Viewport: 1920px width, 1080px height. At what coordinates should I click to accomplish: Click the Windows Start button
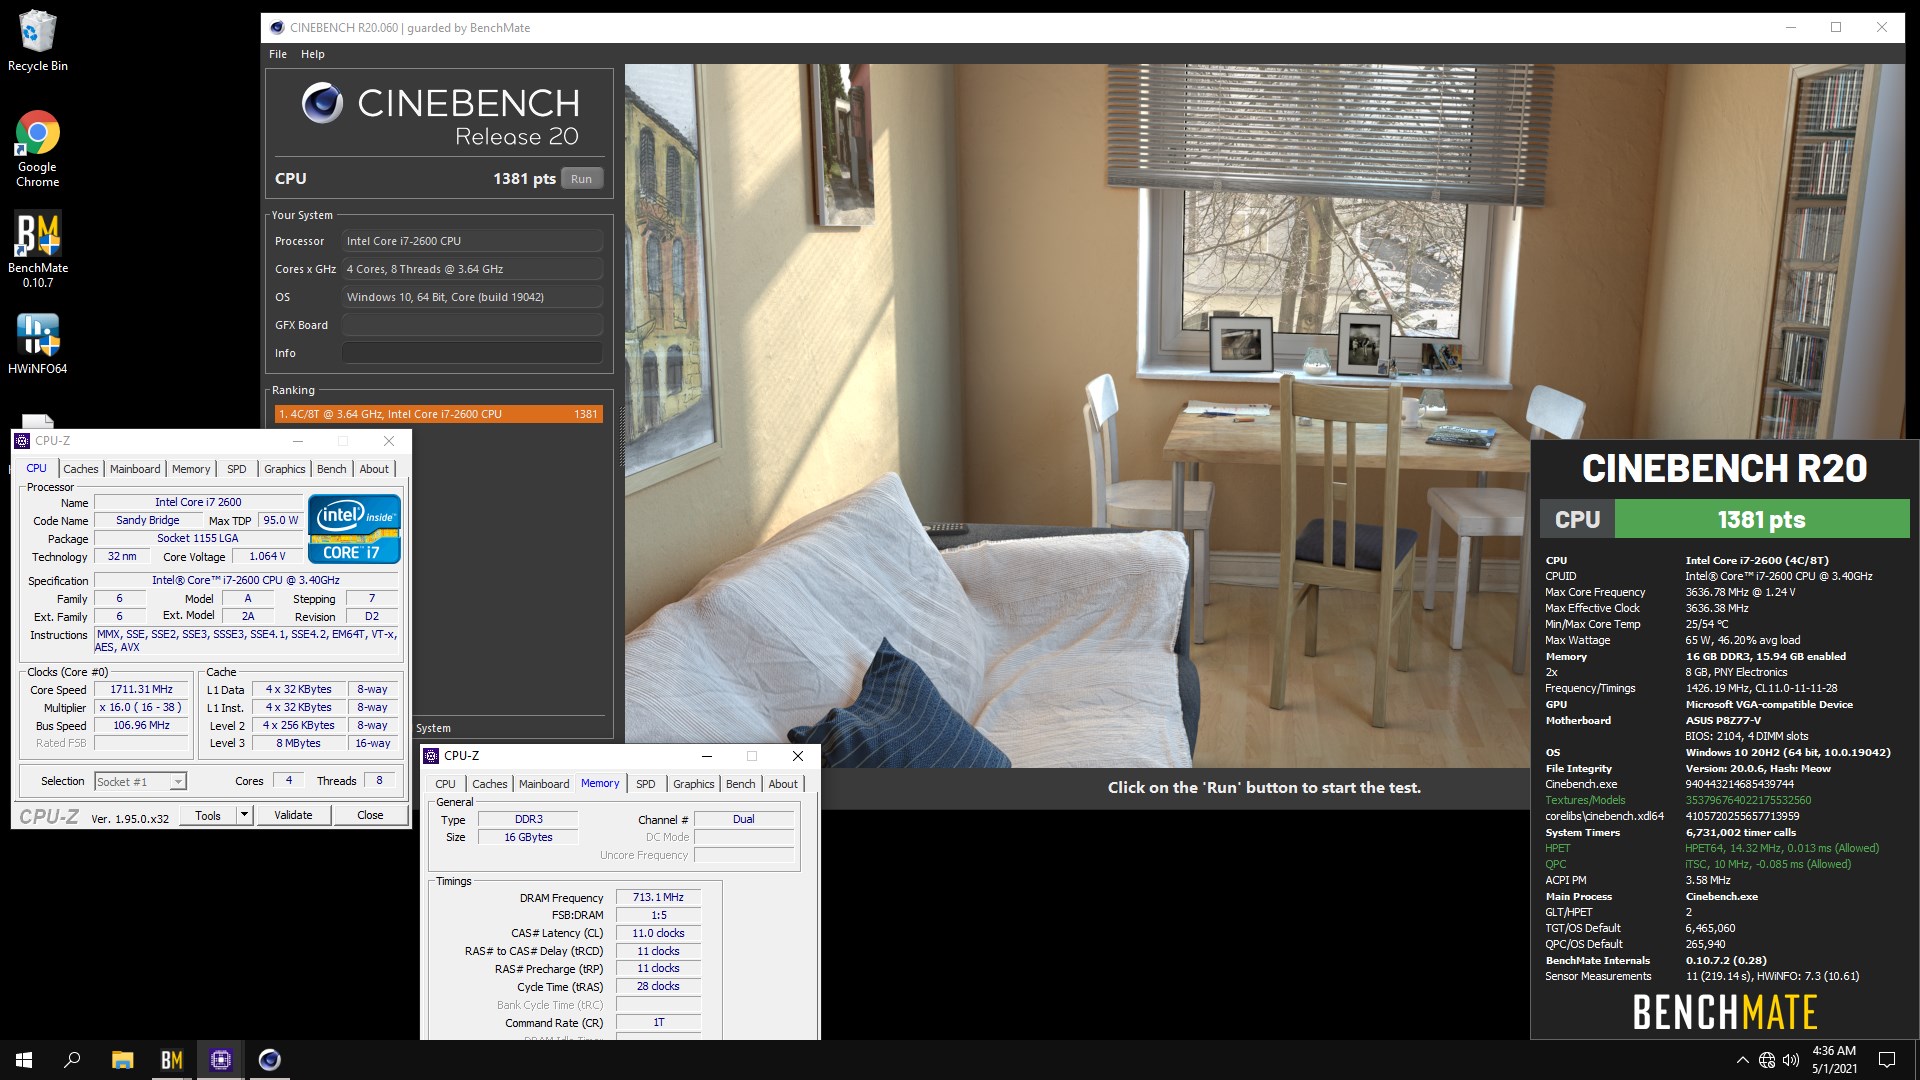pyautogui.click(x=24, y=1060)
